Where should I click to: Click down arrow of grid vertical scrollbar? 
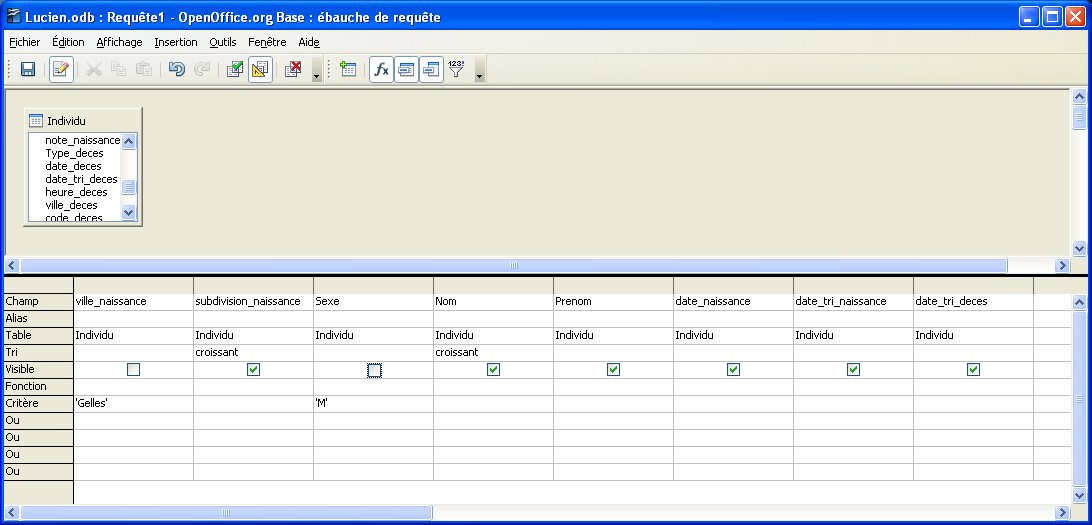[x=1079, y=496]
